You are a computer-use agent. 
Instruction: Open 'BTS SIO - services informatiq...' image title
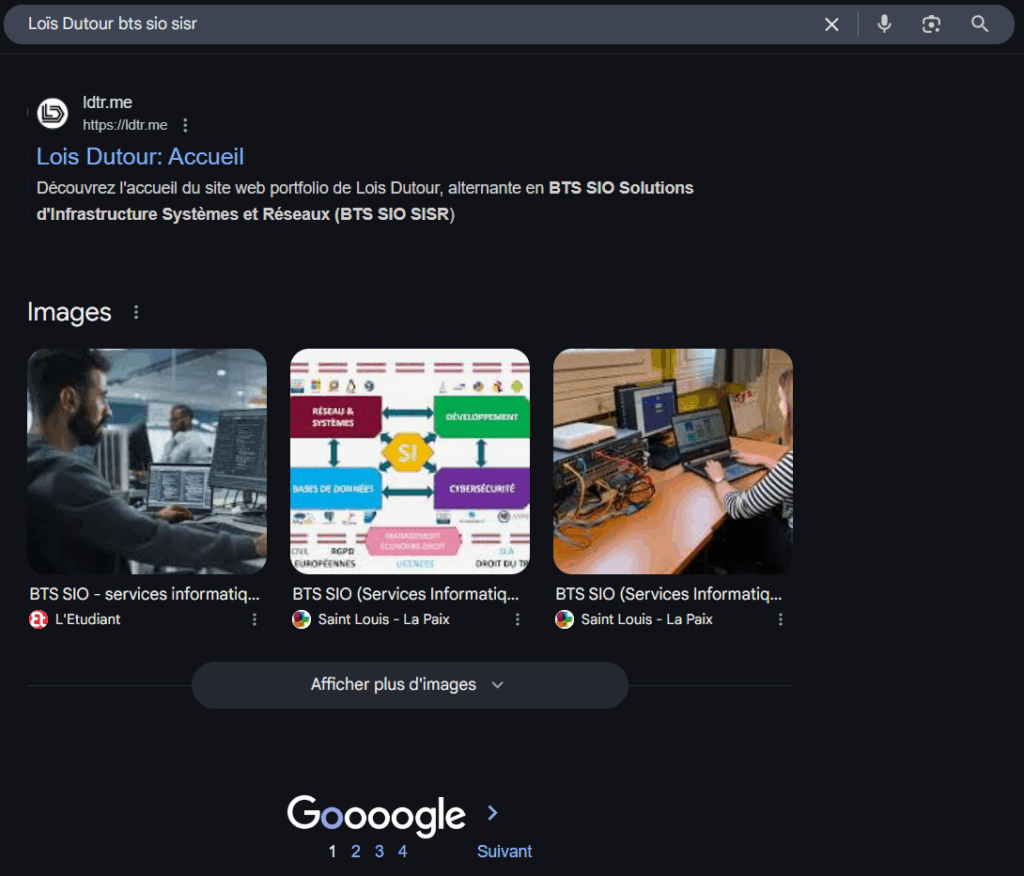(144, 594)
